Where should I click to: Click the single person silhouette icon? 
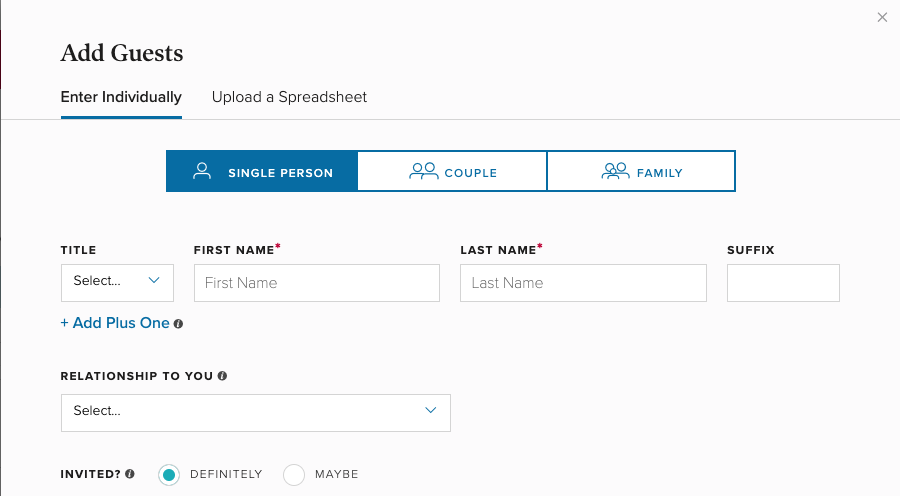pyautogui.click(x=202, y=171)
